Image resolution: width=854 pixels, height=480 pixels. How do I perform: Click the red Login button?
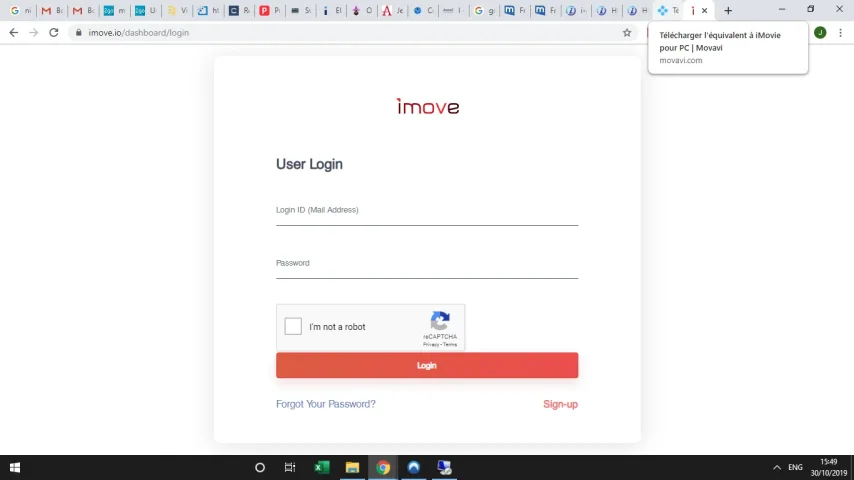(x=426, y=366)
